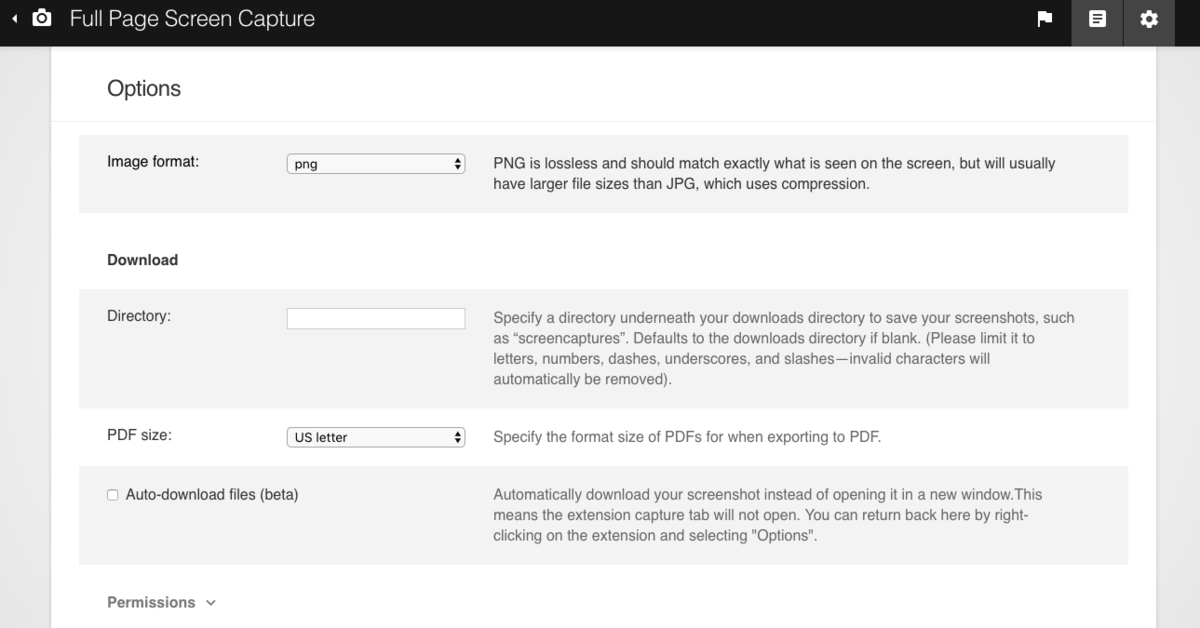Click the Options page heading
Image resolution: width=1200 pixels, height=628 pixels.
tap(144, 88)
